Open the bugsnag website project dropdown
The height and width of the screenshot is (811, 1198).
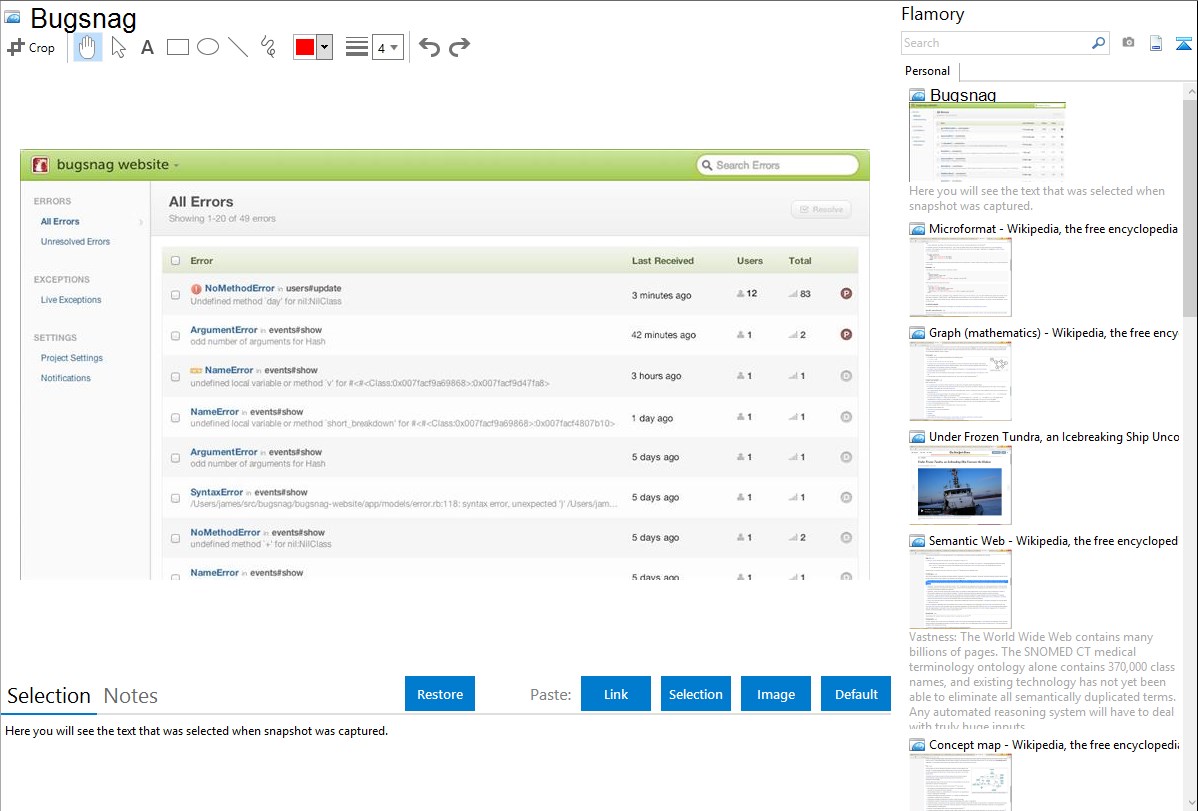click(118, 165)
